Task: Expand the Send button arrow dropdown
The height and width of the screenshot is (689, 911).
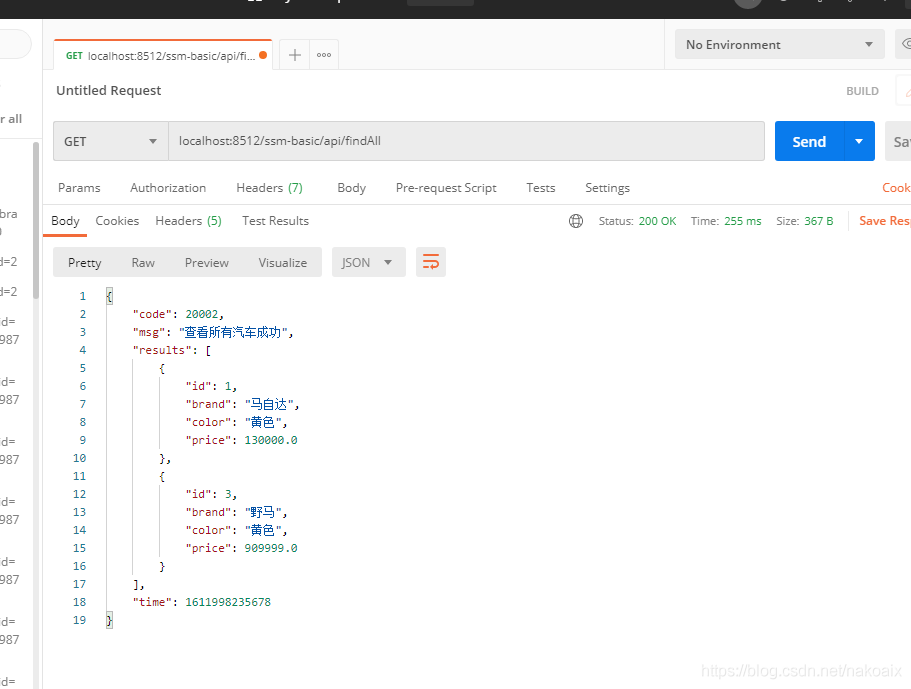Action: [x=859, y=142]
